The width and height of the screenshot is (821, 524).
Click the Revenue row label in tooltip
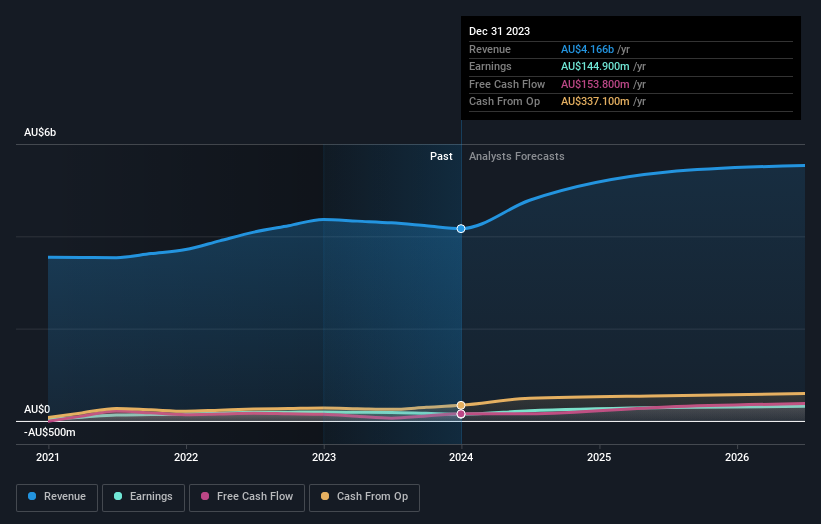click(x=490, y=49)
